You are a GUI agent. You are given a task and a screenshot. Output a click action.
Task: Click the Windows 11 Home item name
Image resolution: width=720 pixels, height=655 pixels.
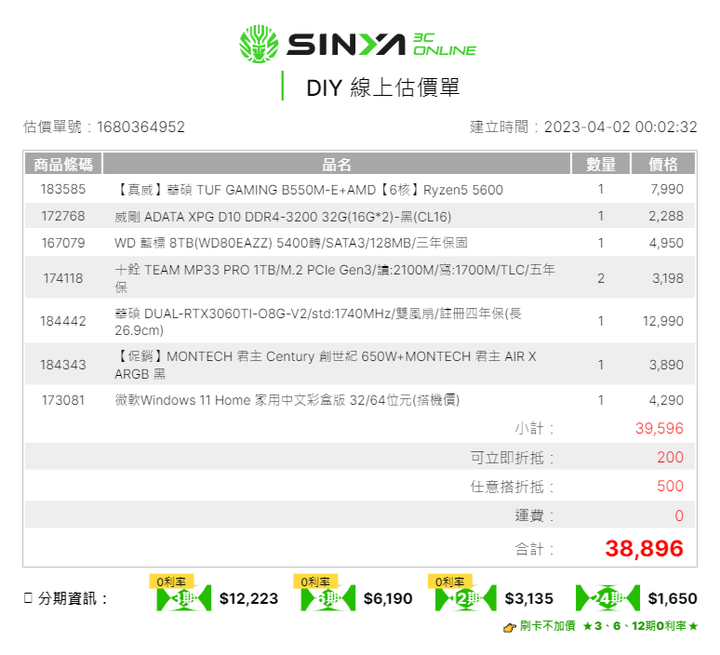[287, 400]
